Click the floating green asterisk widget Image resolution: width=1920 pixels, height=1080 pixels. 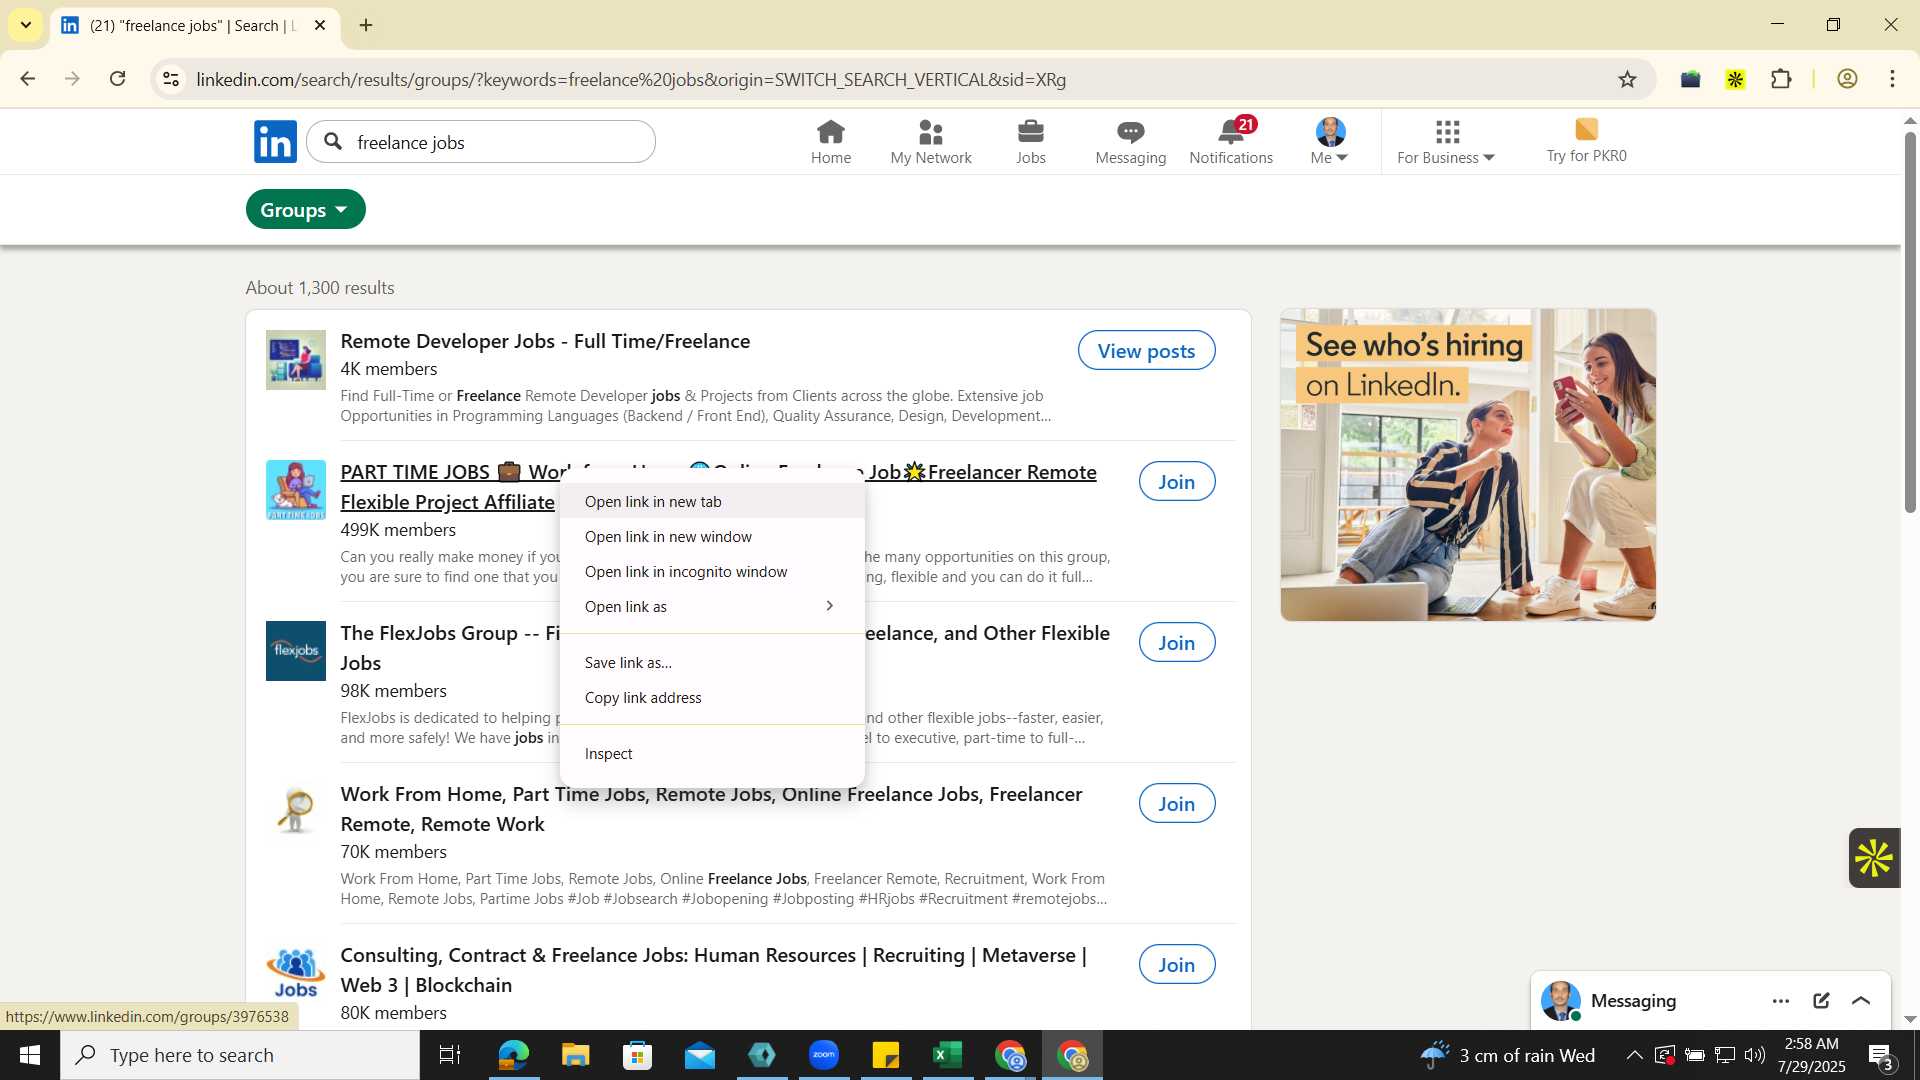[1874, 858]
